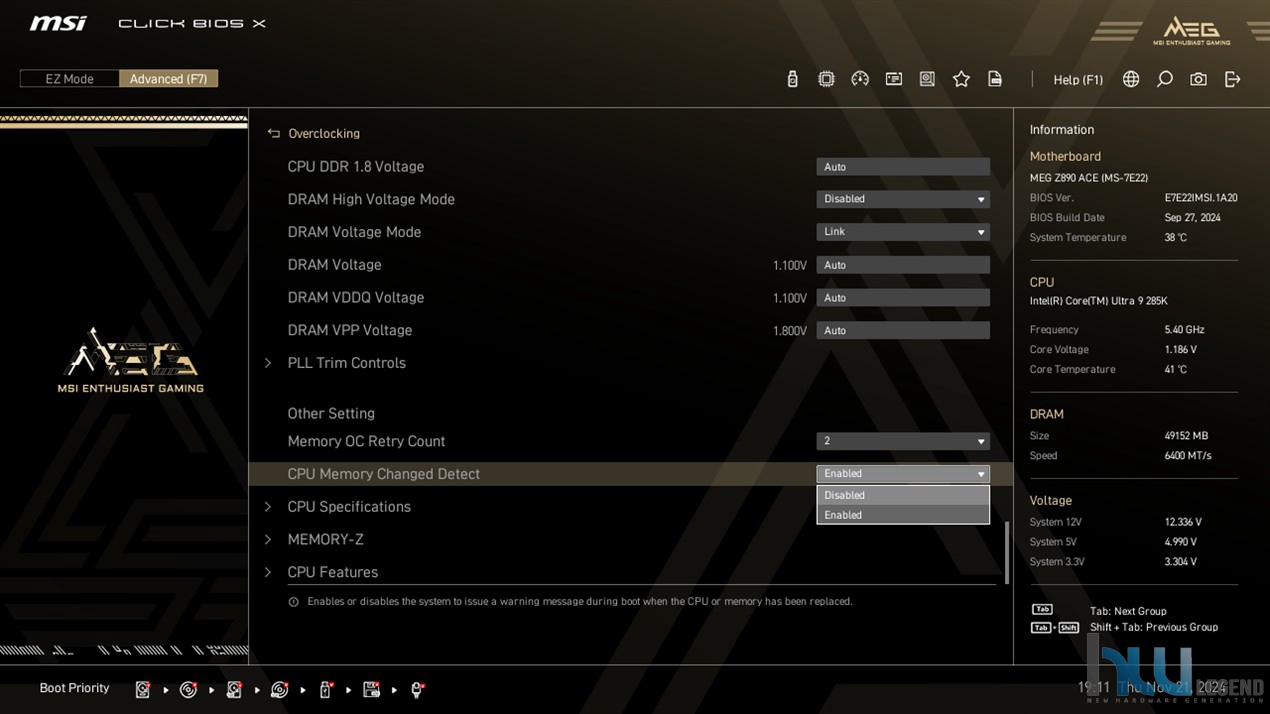Open the CPU chip icon in the toolbar
This screenshot has height=714, width=1270.
(x=826, y=79)
